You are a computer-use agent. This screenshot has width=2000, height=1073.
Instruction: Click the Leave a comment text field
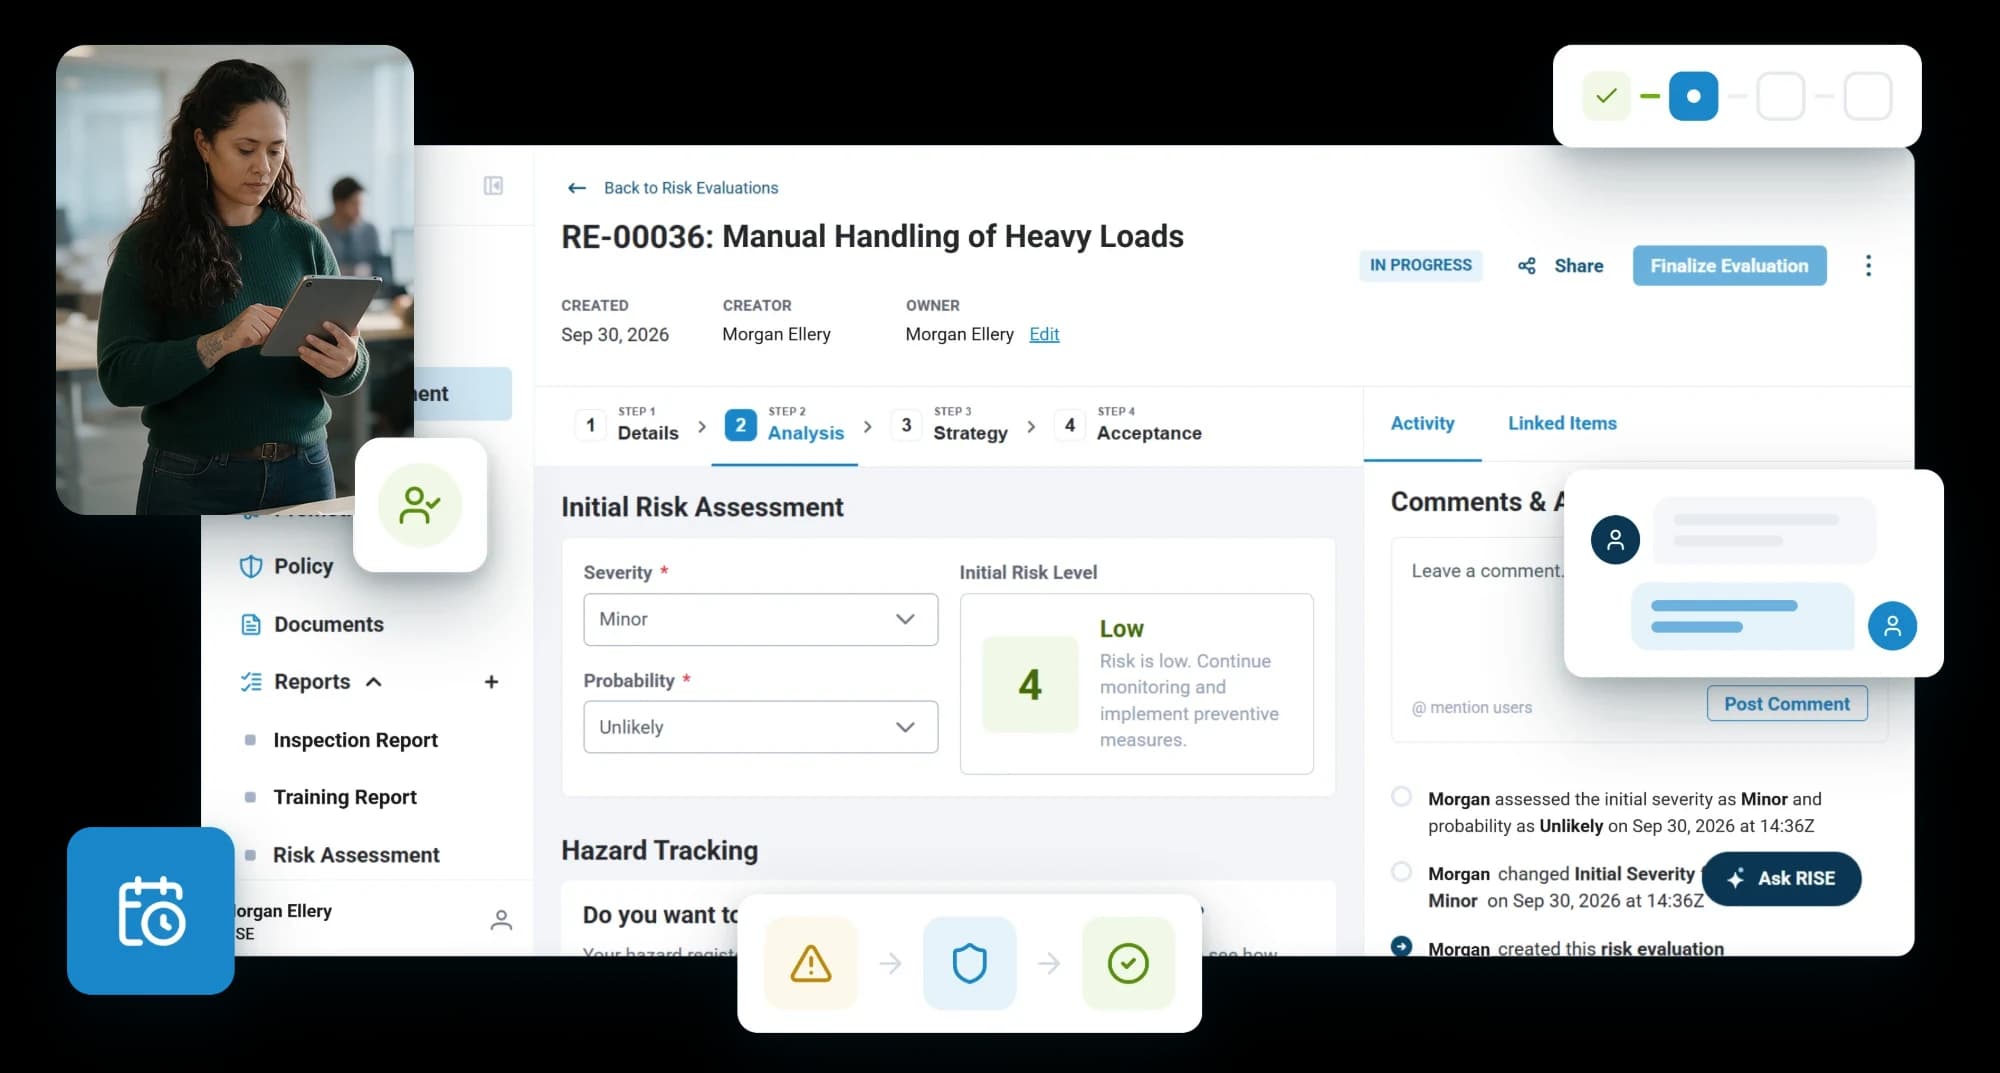tap(1486, 620)
